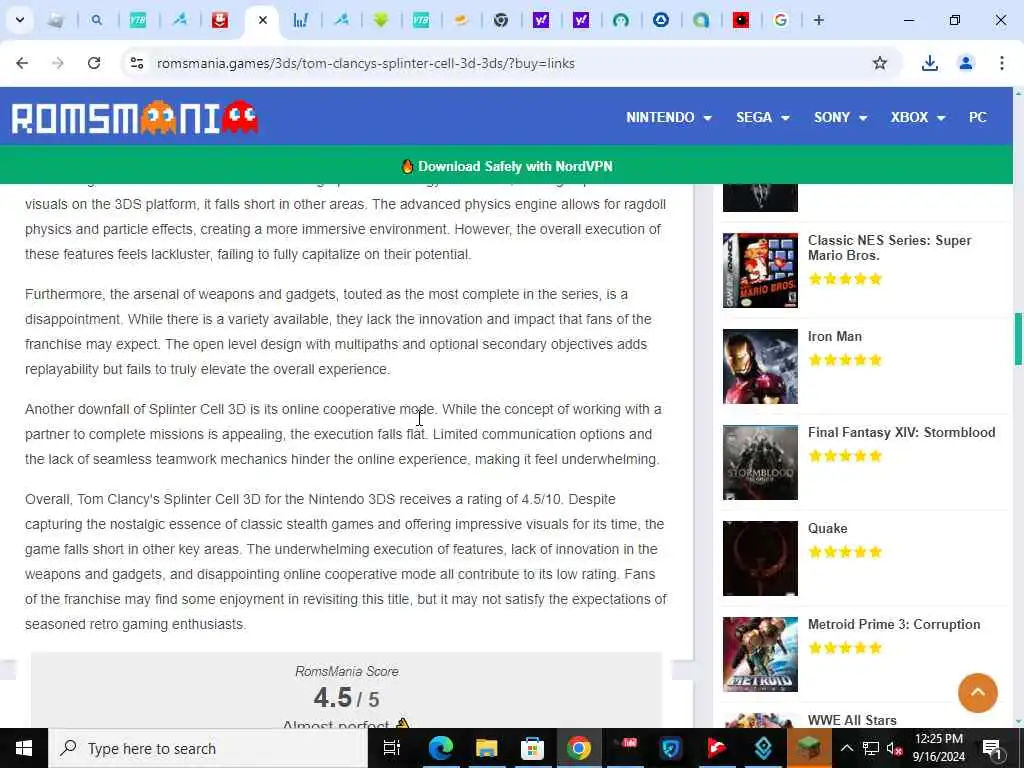Viewport: 1024px width, 768px height.
Task: Switch to the blue bar chart tab
Action: pyautogui.click(x=300, y=20)
